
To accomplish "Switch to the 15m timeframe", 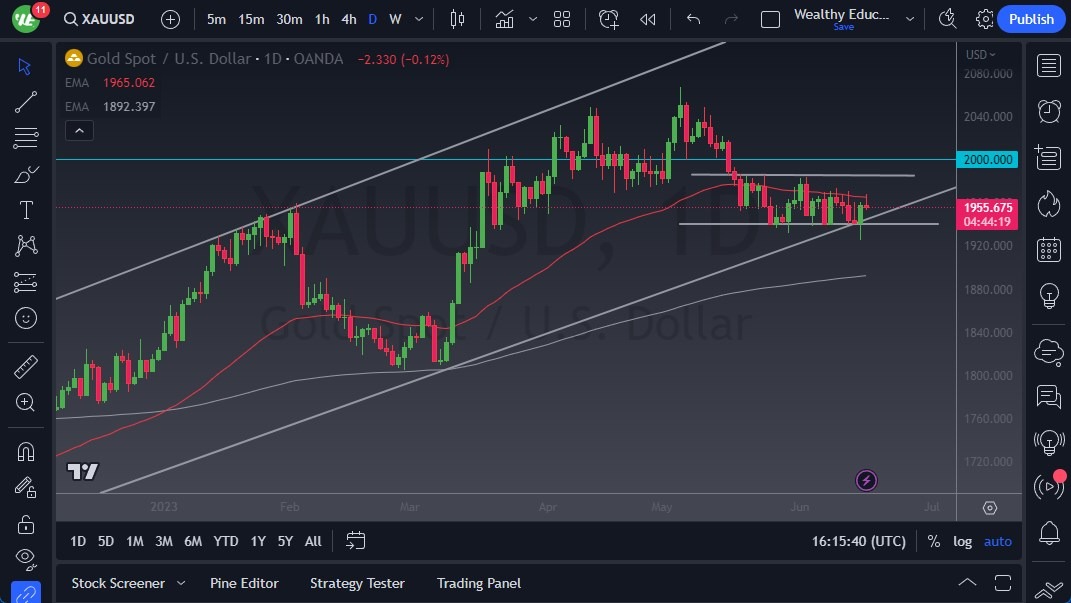I will (251, 19).
